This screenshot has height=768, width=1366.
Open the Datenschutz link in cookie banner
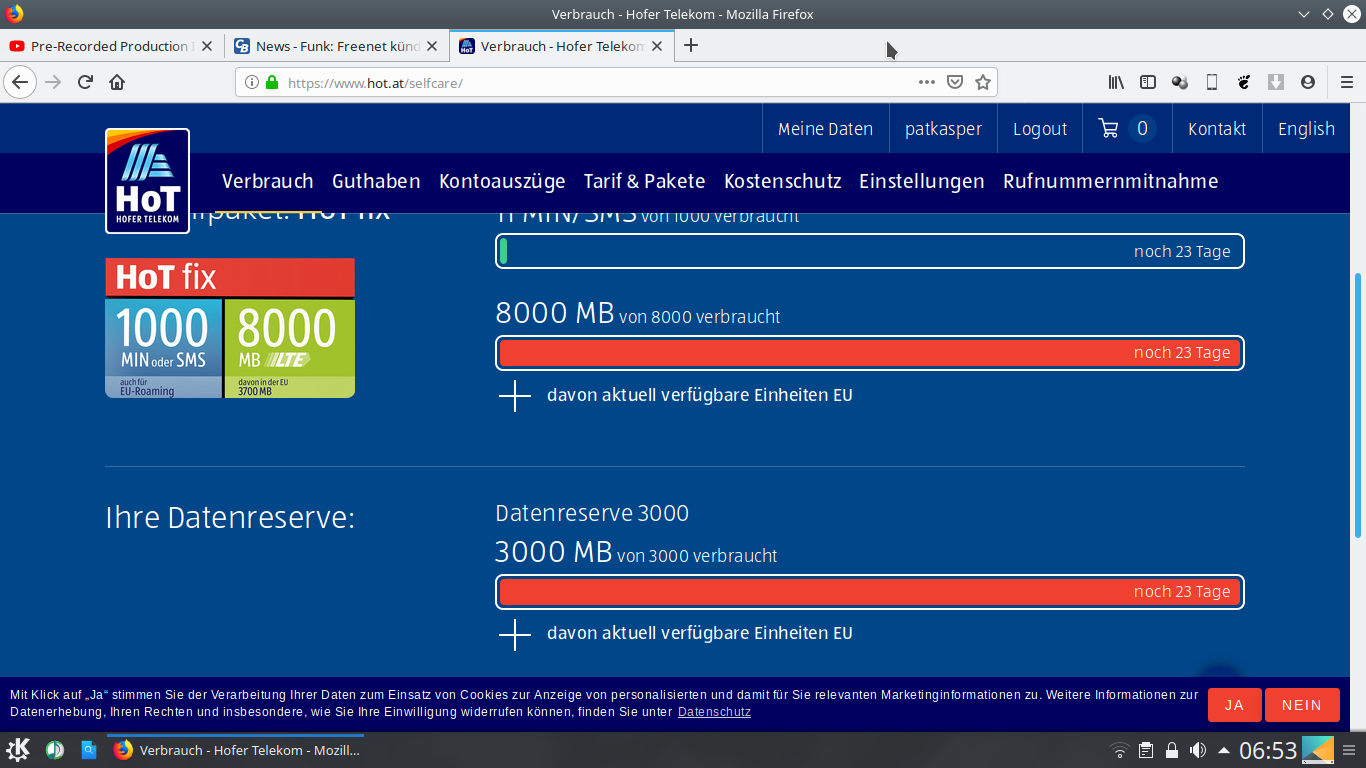click(x=714, y=712)
